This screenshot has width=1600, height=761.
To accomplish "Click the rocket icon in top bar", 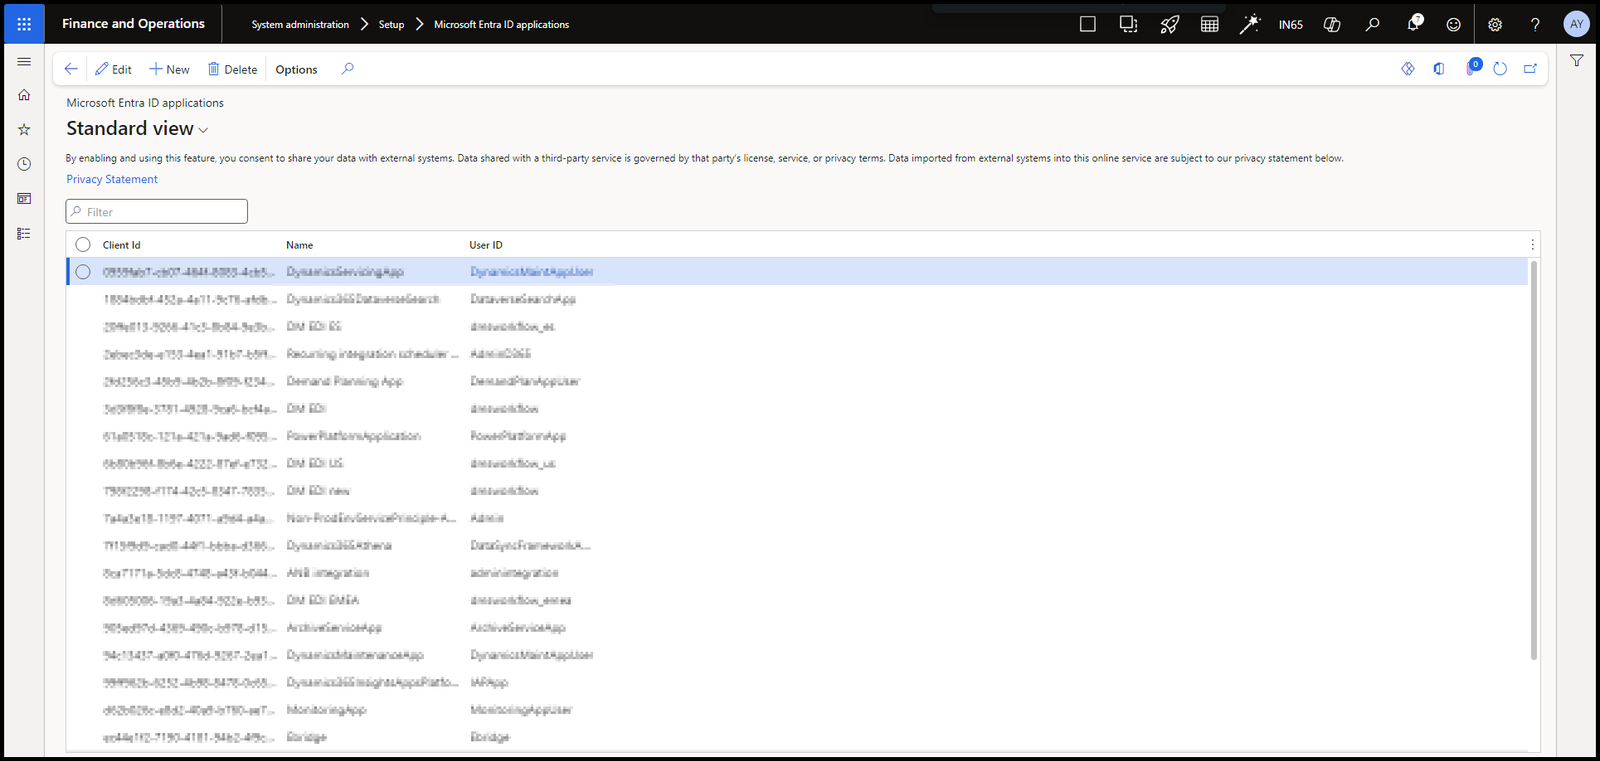I will pos(1169,24).
